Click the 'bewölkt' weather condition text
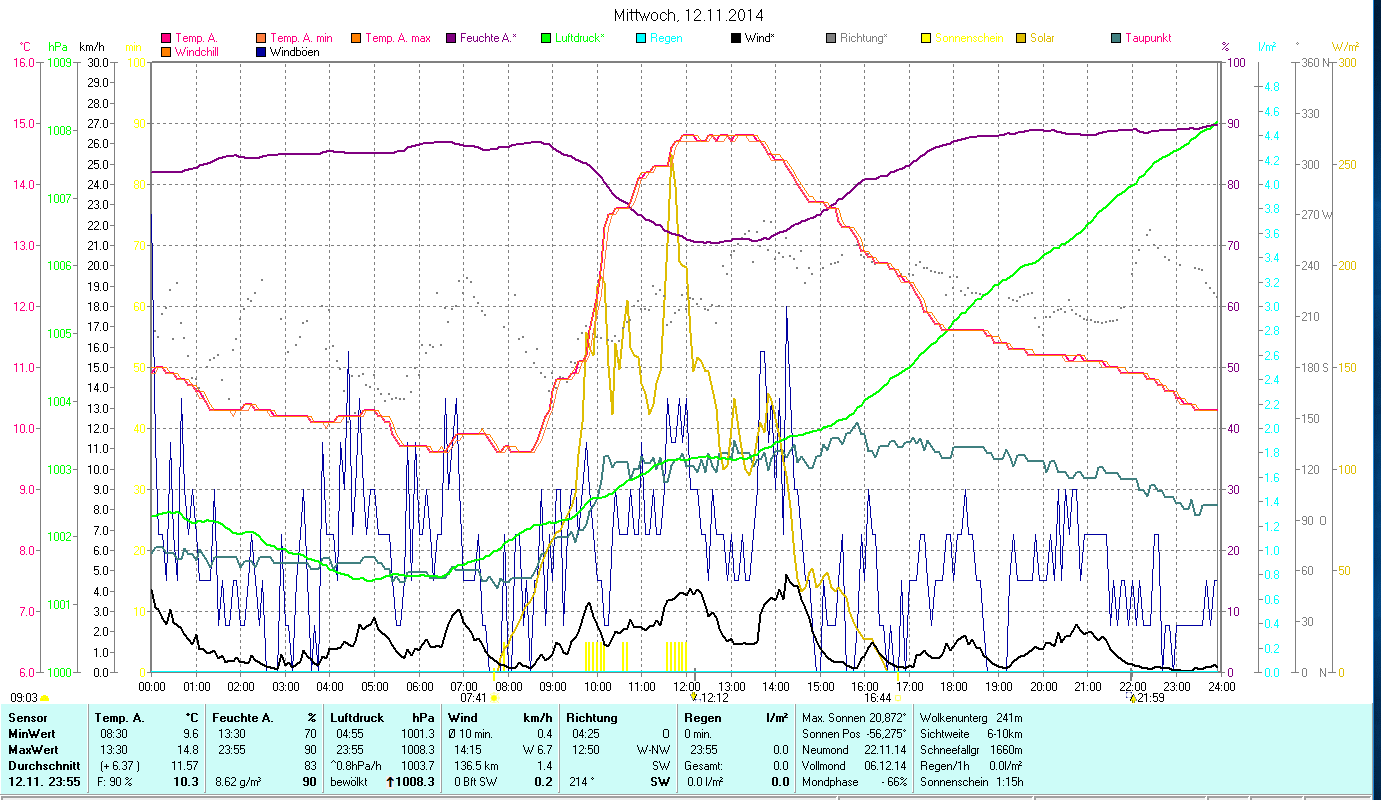Viewport: 1381px width, 800px height. click(x=350, y=782)
